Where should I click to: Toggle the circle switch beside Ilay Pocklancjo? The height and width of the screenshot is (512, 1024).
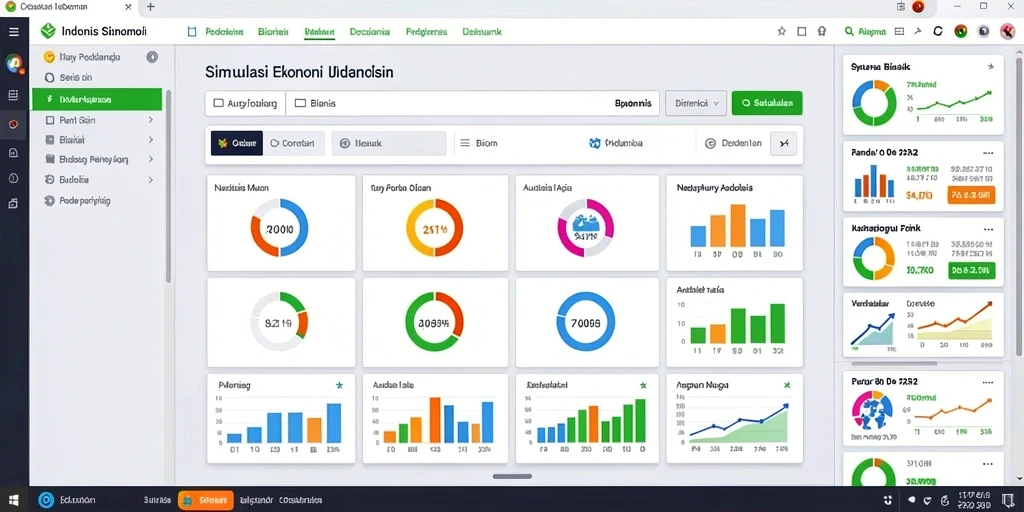tap(152, 57)
